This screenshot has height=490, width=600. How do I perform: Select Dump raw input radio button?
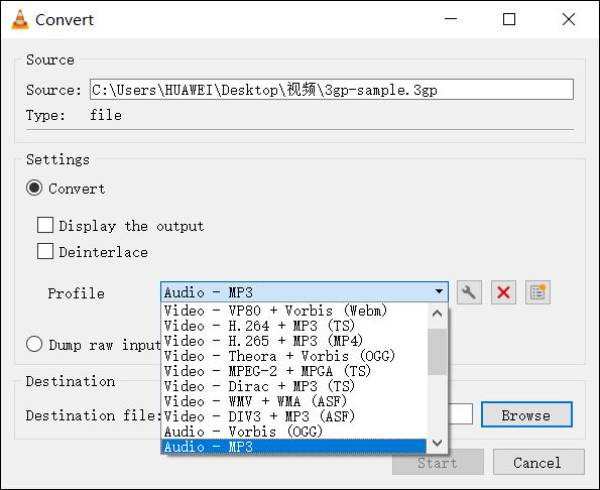coord(34,344)
